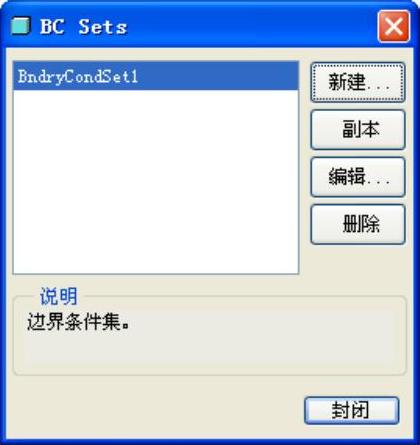
Task: Click the 新建... button
Action: [x=358, y=82]
